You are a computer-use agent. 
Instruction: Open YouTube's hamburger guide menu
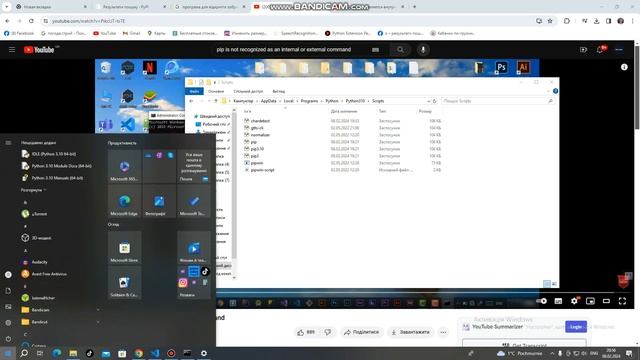tap(12, 50)
